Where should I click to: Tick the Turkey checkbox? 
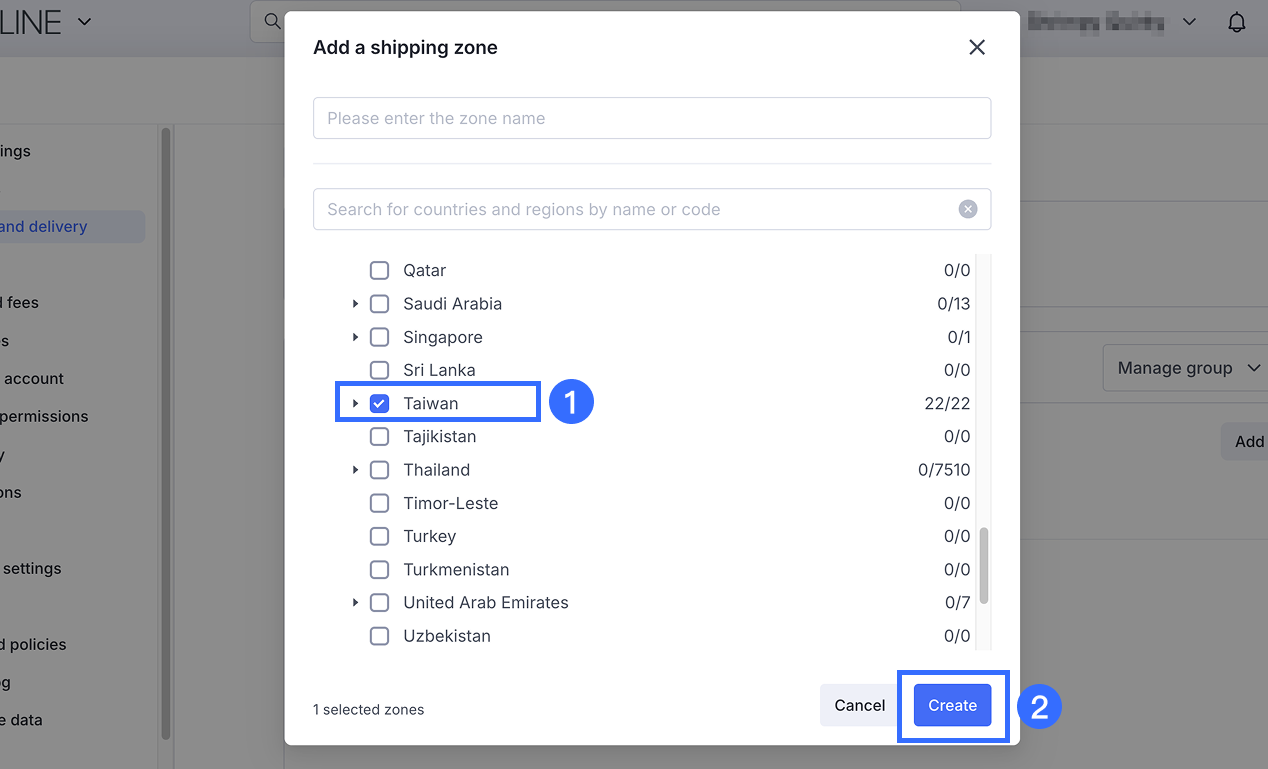pyautogui.click(x=379, y=536)
